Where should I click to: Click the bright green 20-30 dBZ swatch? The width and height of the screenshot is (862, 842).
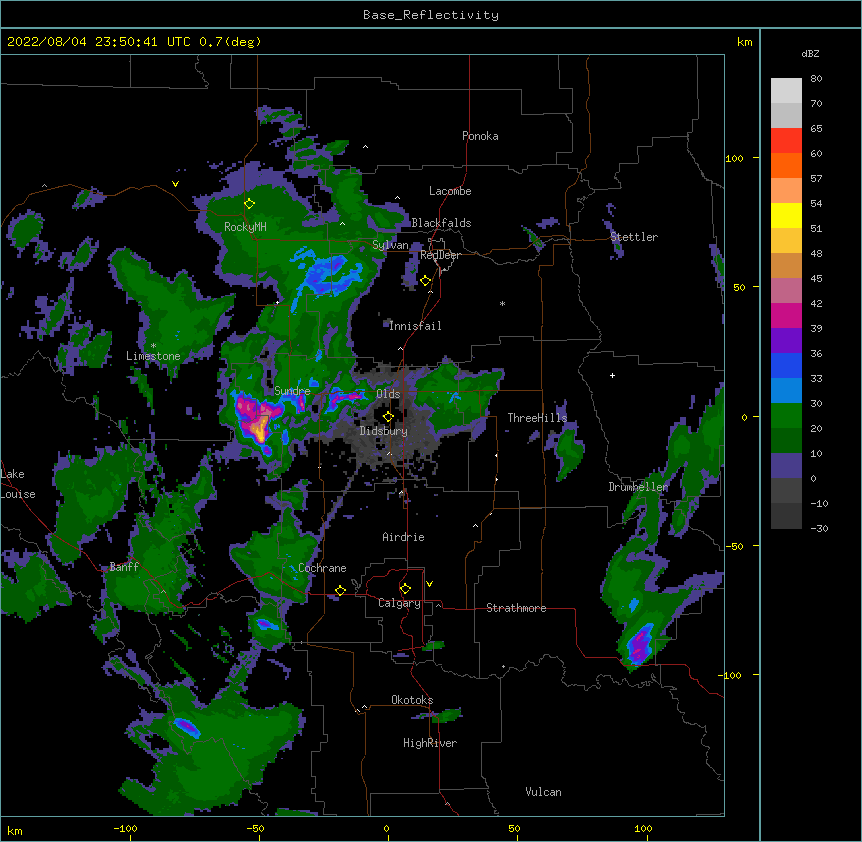(x=786, y=416)
